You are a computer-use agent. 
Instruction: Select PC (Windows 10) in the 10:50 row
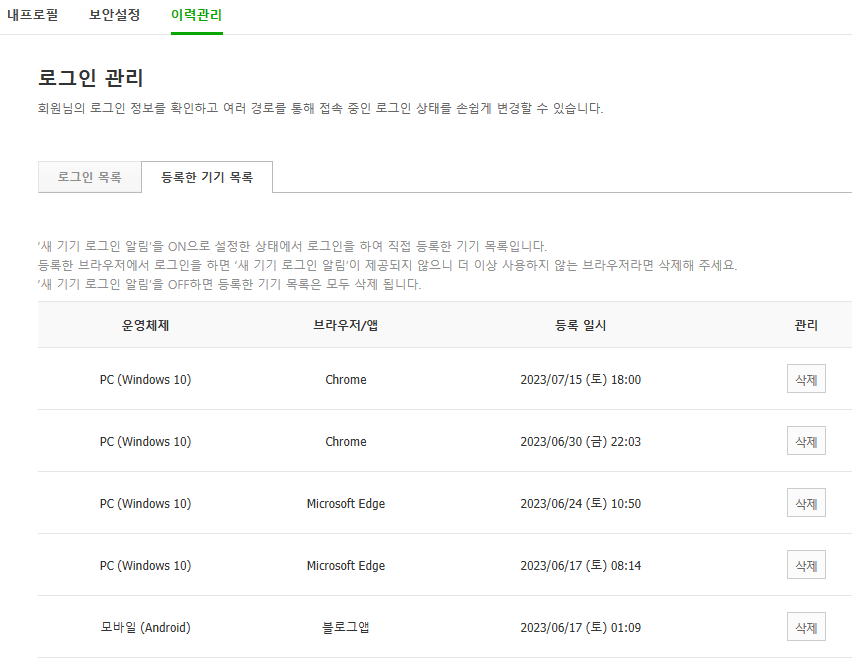coord(146,503)
